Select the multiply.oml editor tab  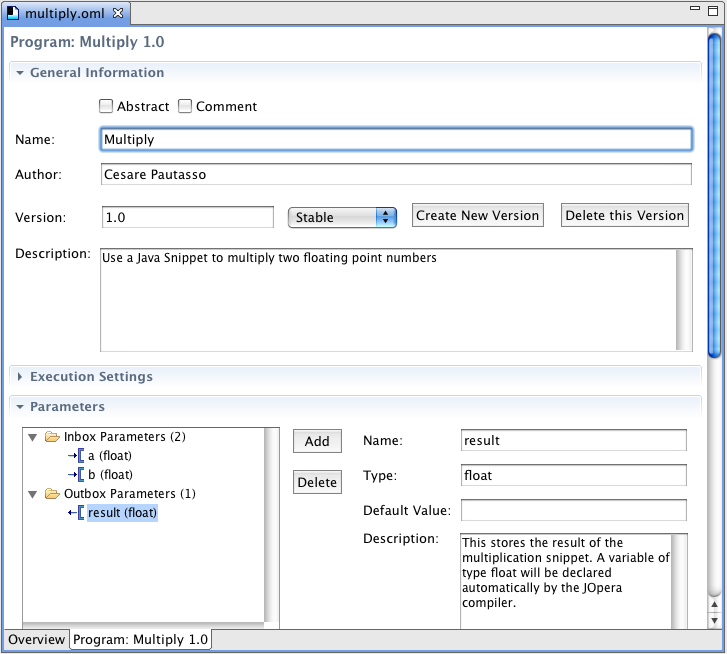[x=65, y=13]
